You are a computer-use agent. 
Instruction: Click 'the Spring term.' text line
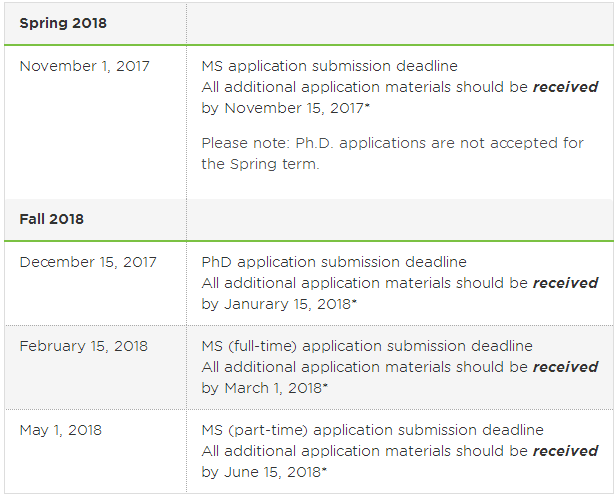[260, 164]
